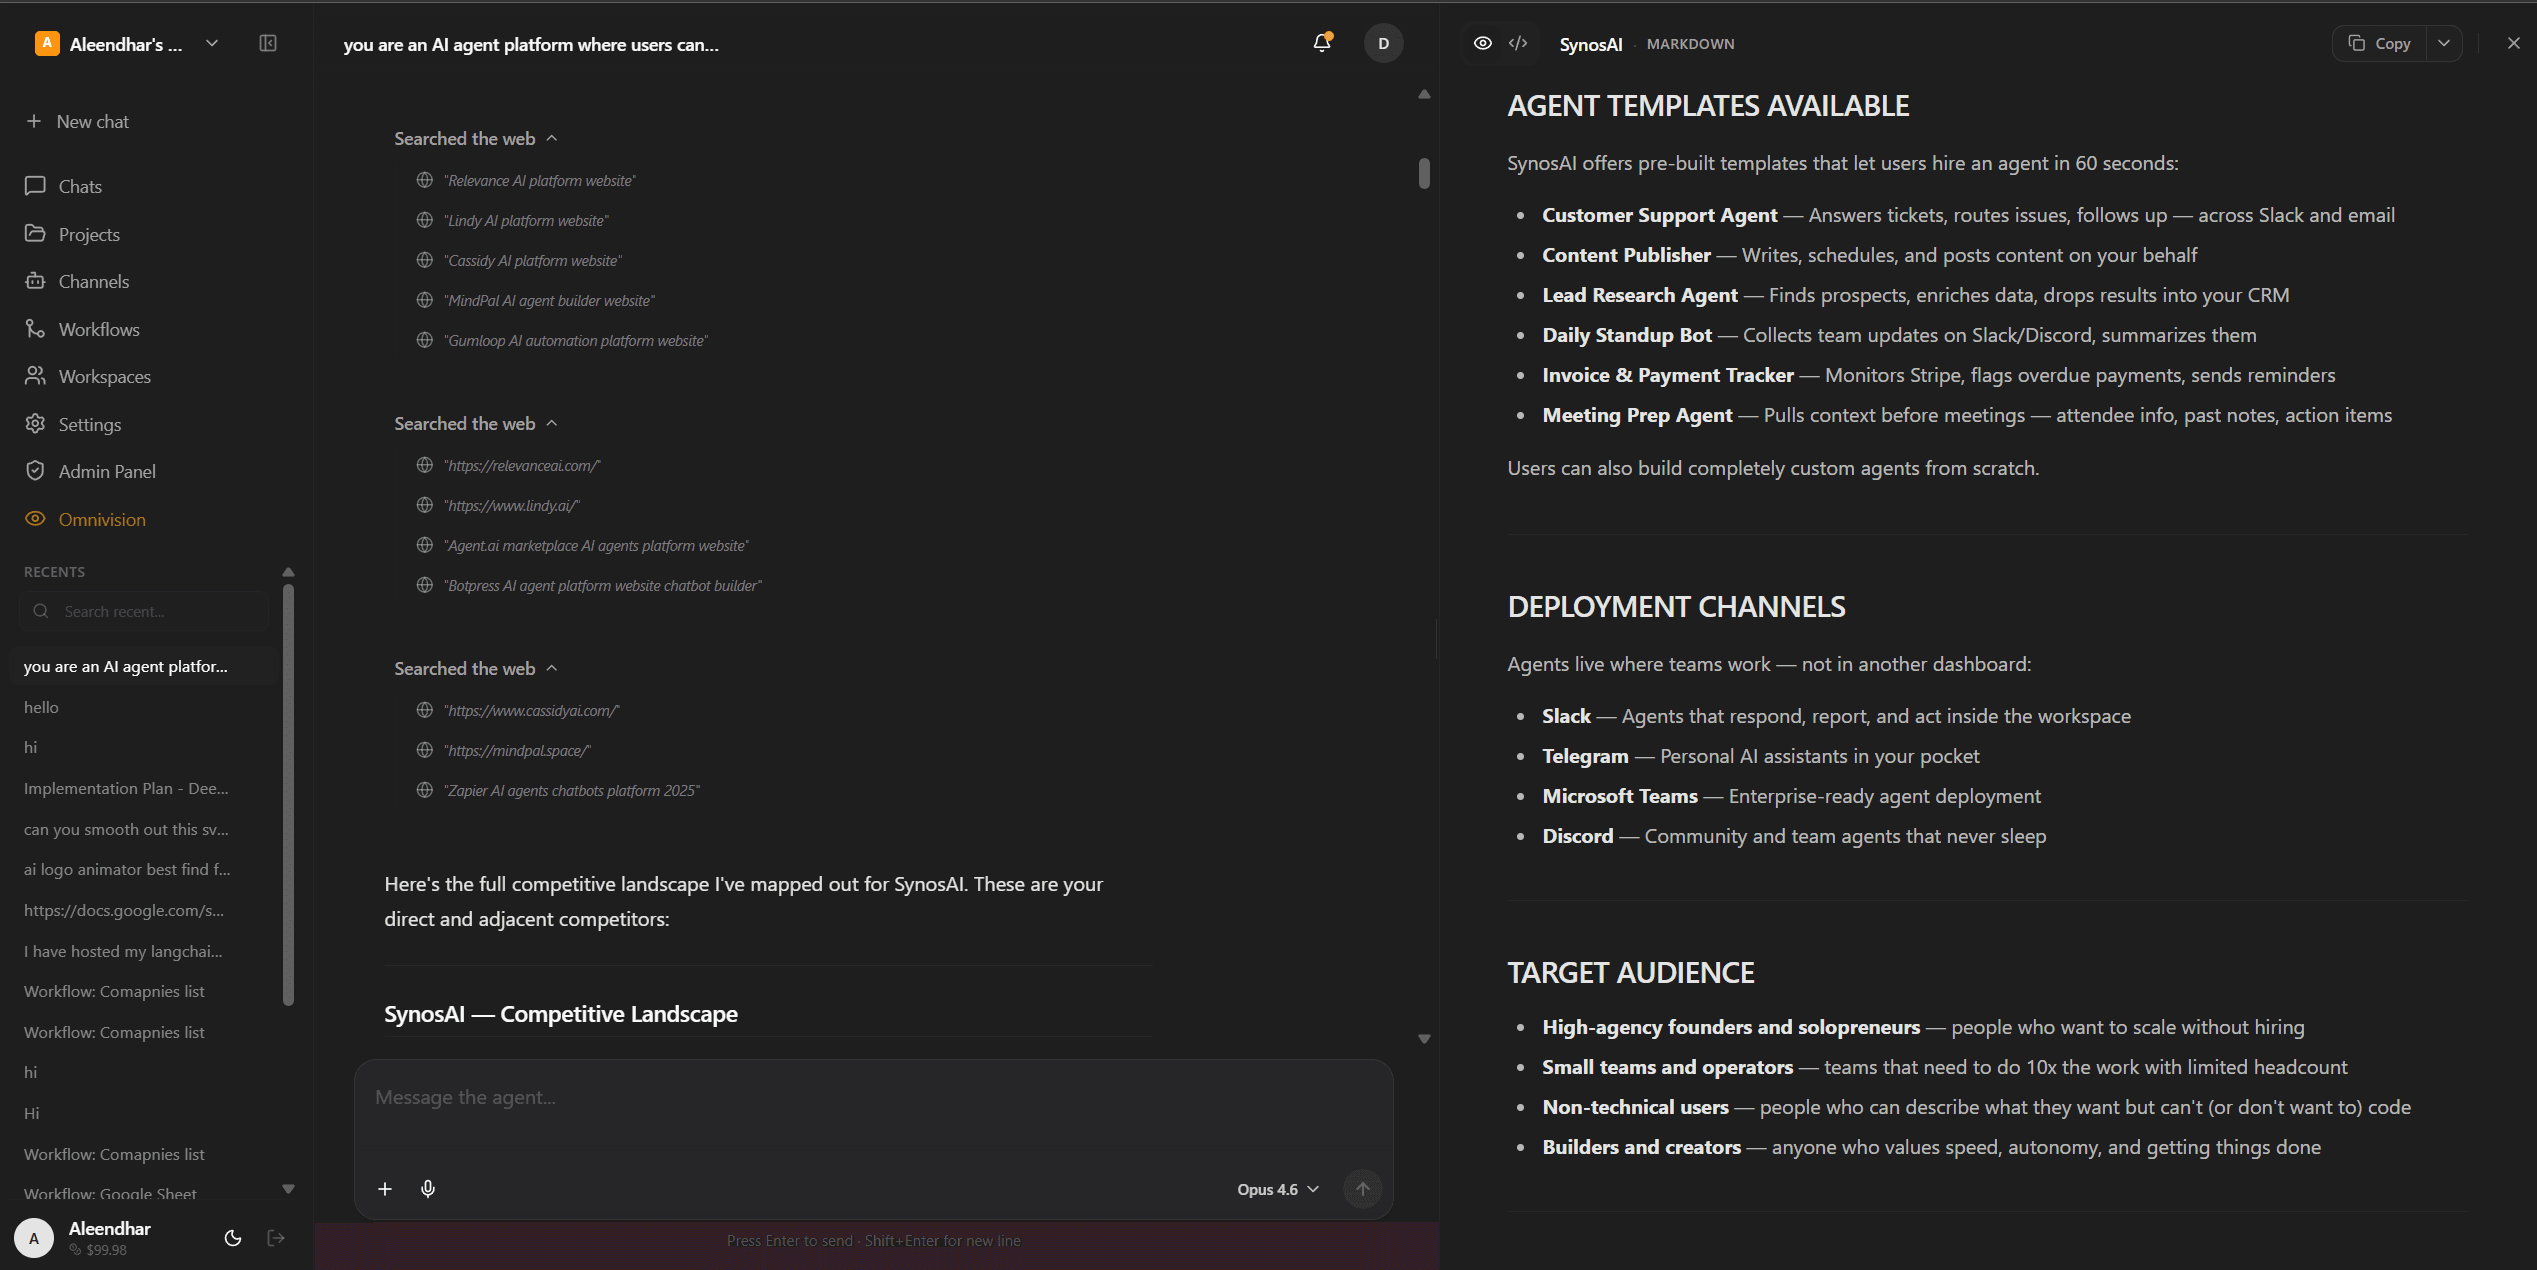
Task: Toggle dark mode moon icon
Action: point(233,1238)
